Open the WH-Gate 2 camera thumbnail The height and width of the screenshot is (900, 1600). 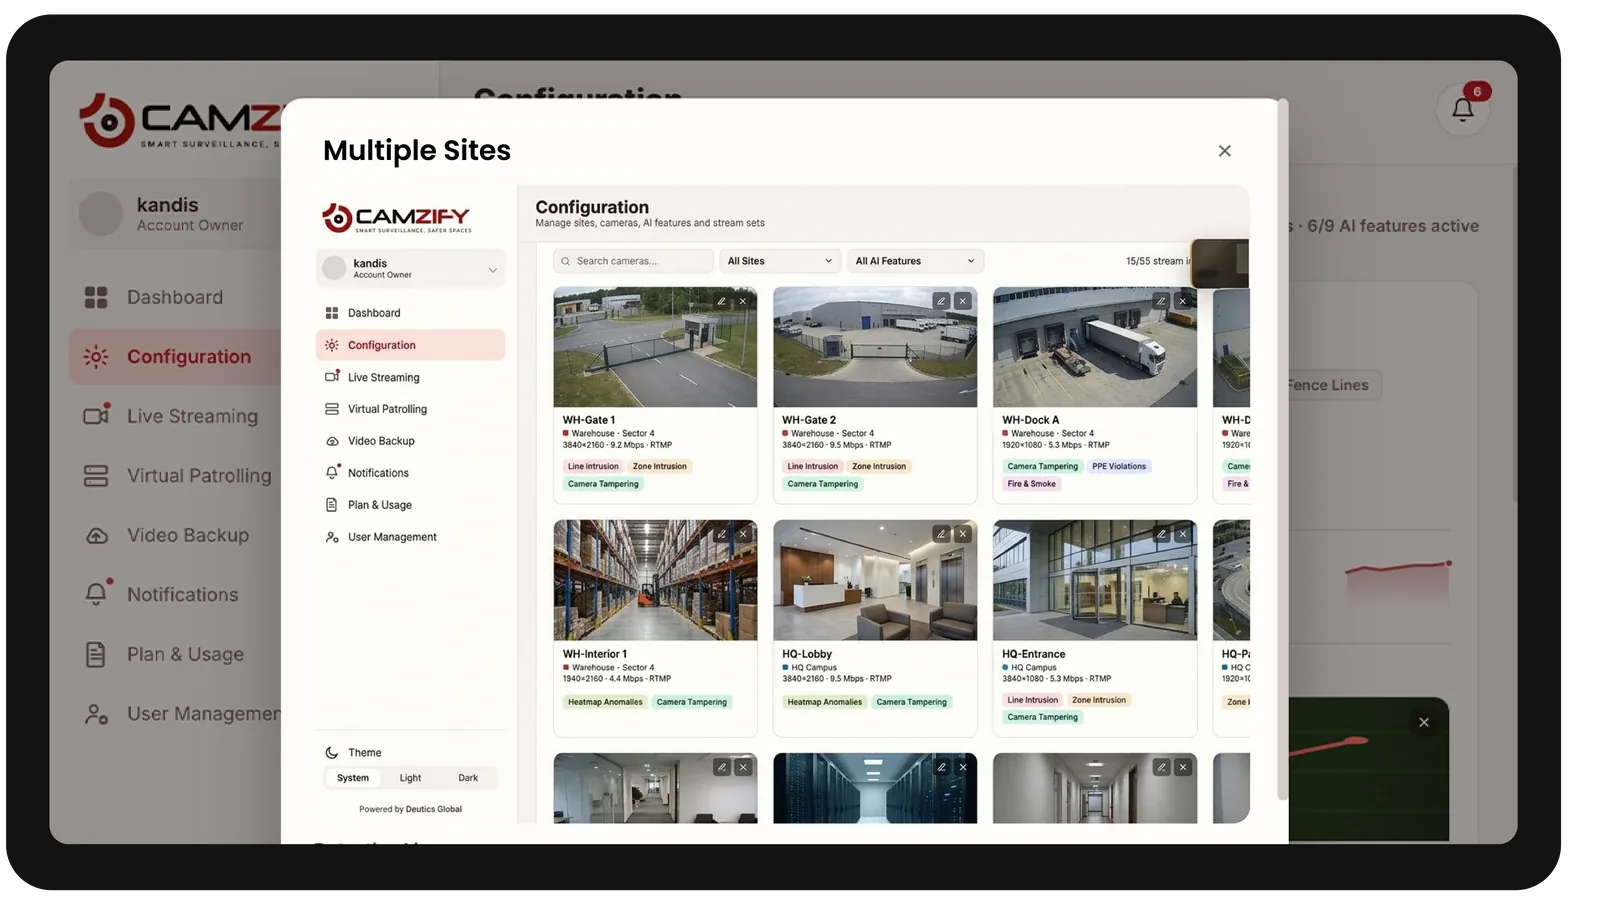875,347
